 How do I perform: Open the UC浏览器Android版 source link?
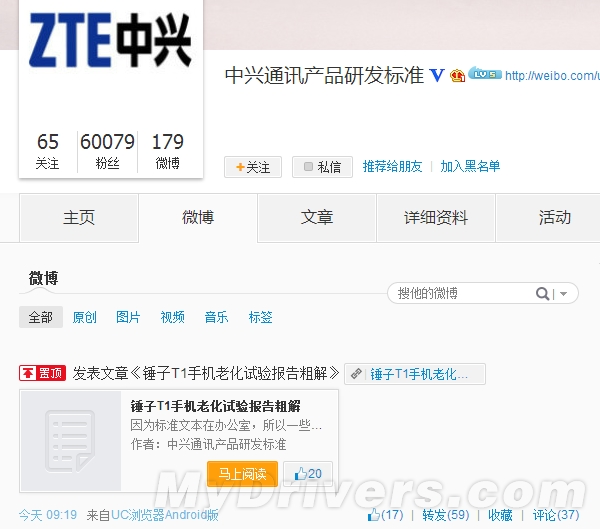[x=165, y=515]
